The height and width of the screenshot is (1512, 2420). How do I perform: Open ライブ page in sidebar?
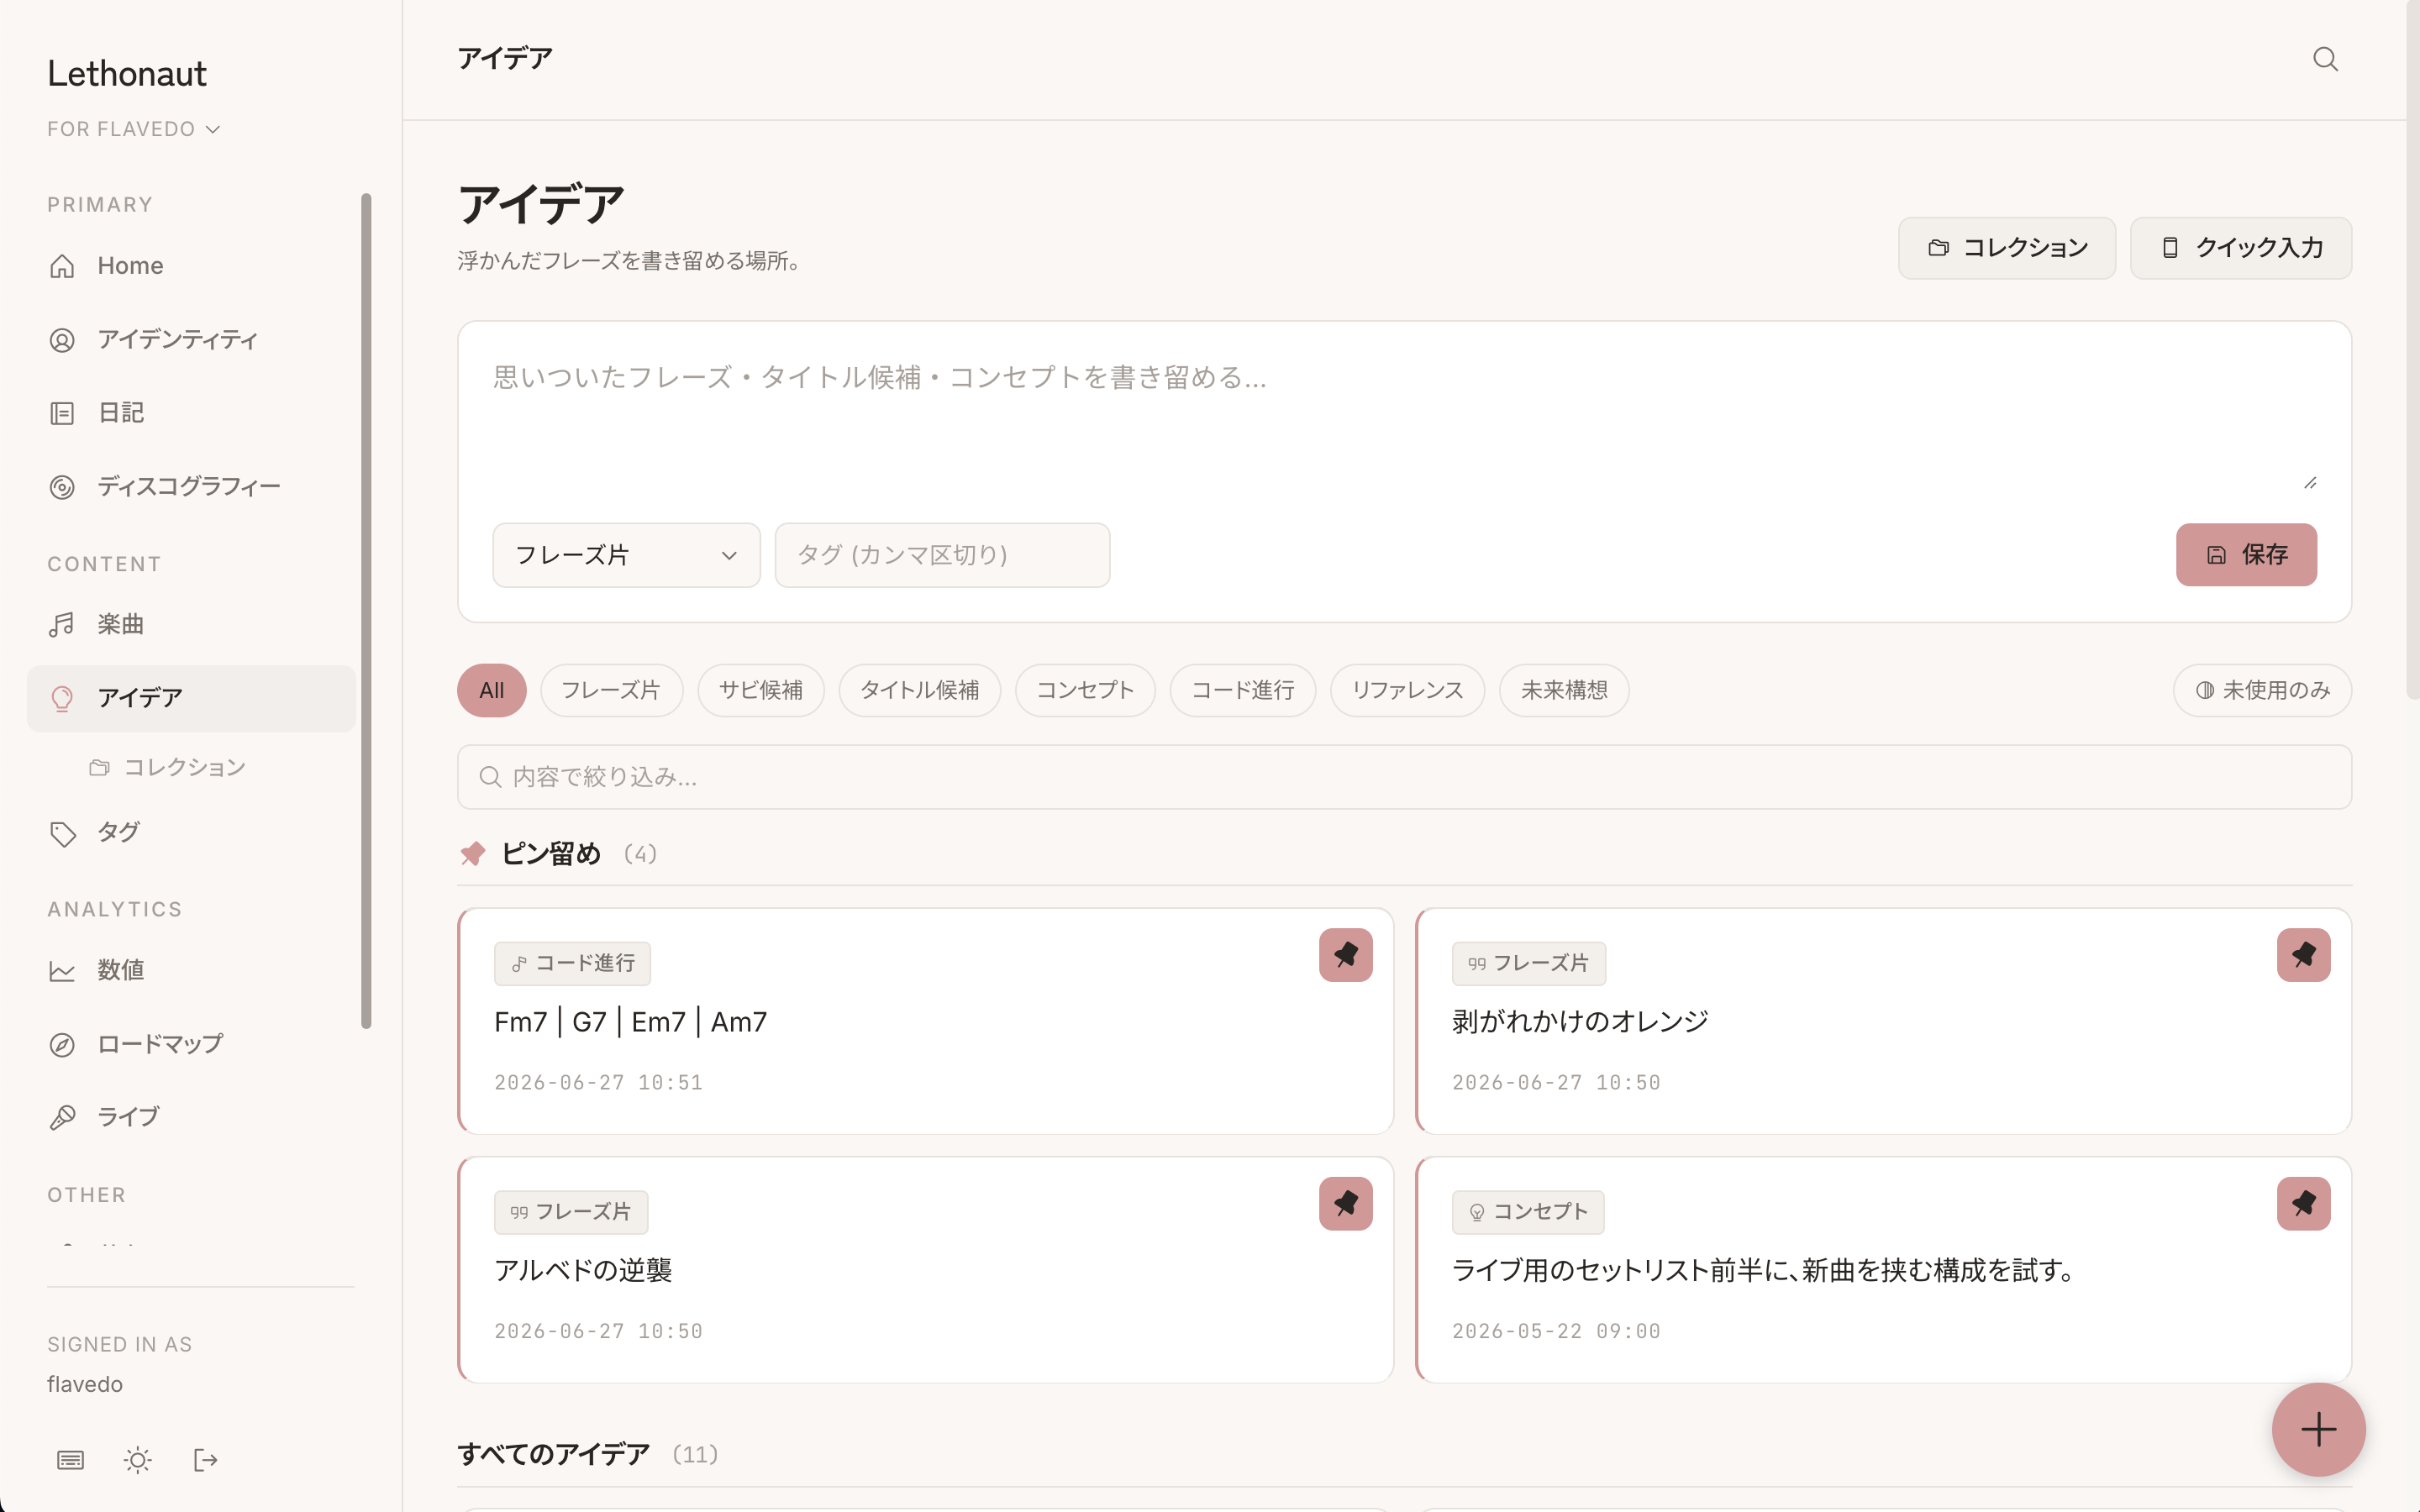point(191,1117)
